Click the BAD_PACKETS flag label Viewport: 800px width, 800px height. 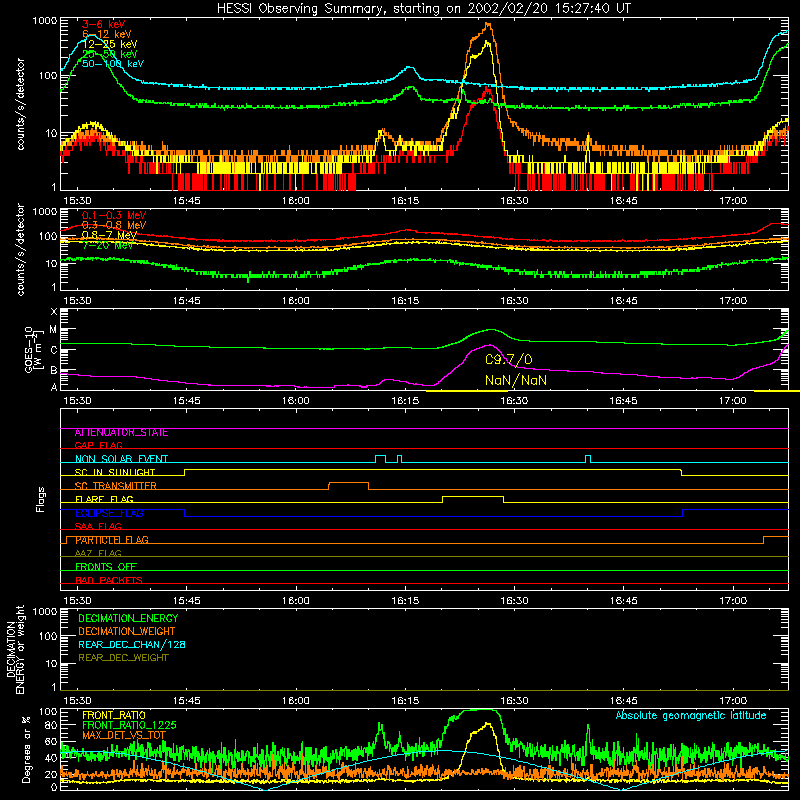click(109, 580)
